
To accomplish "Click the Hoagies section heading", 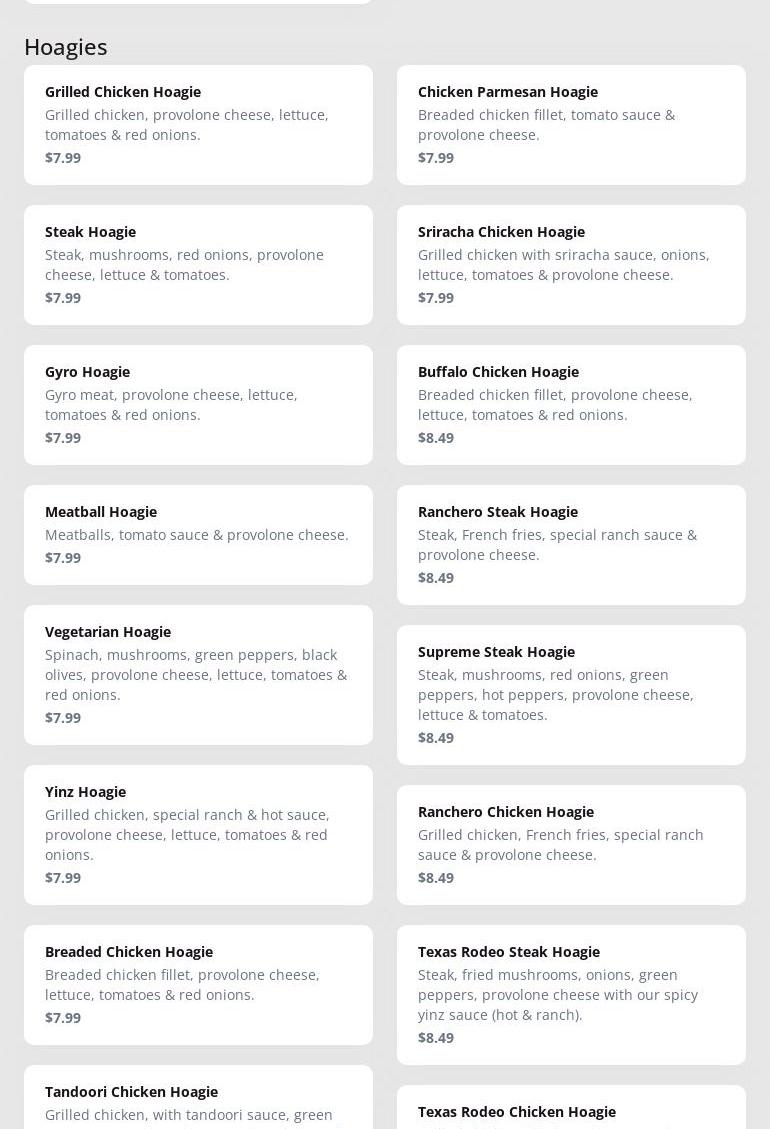I will (x=66, y=47).
